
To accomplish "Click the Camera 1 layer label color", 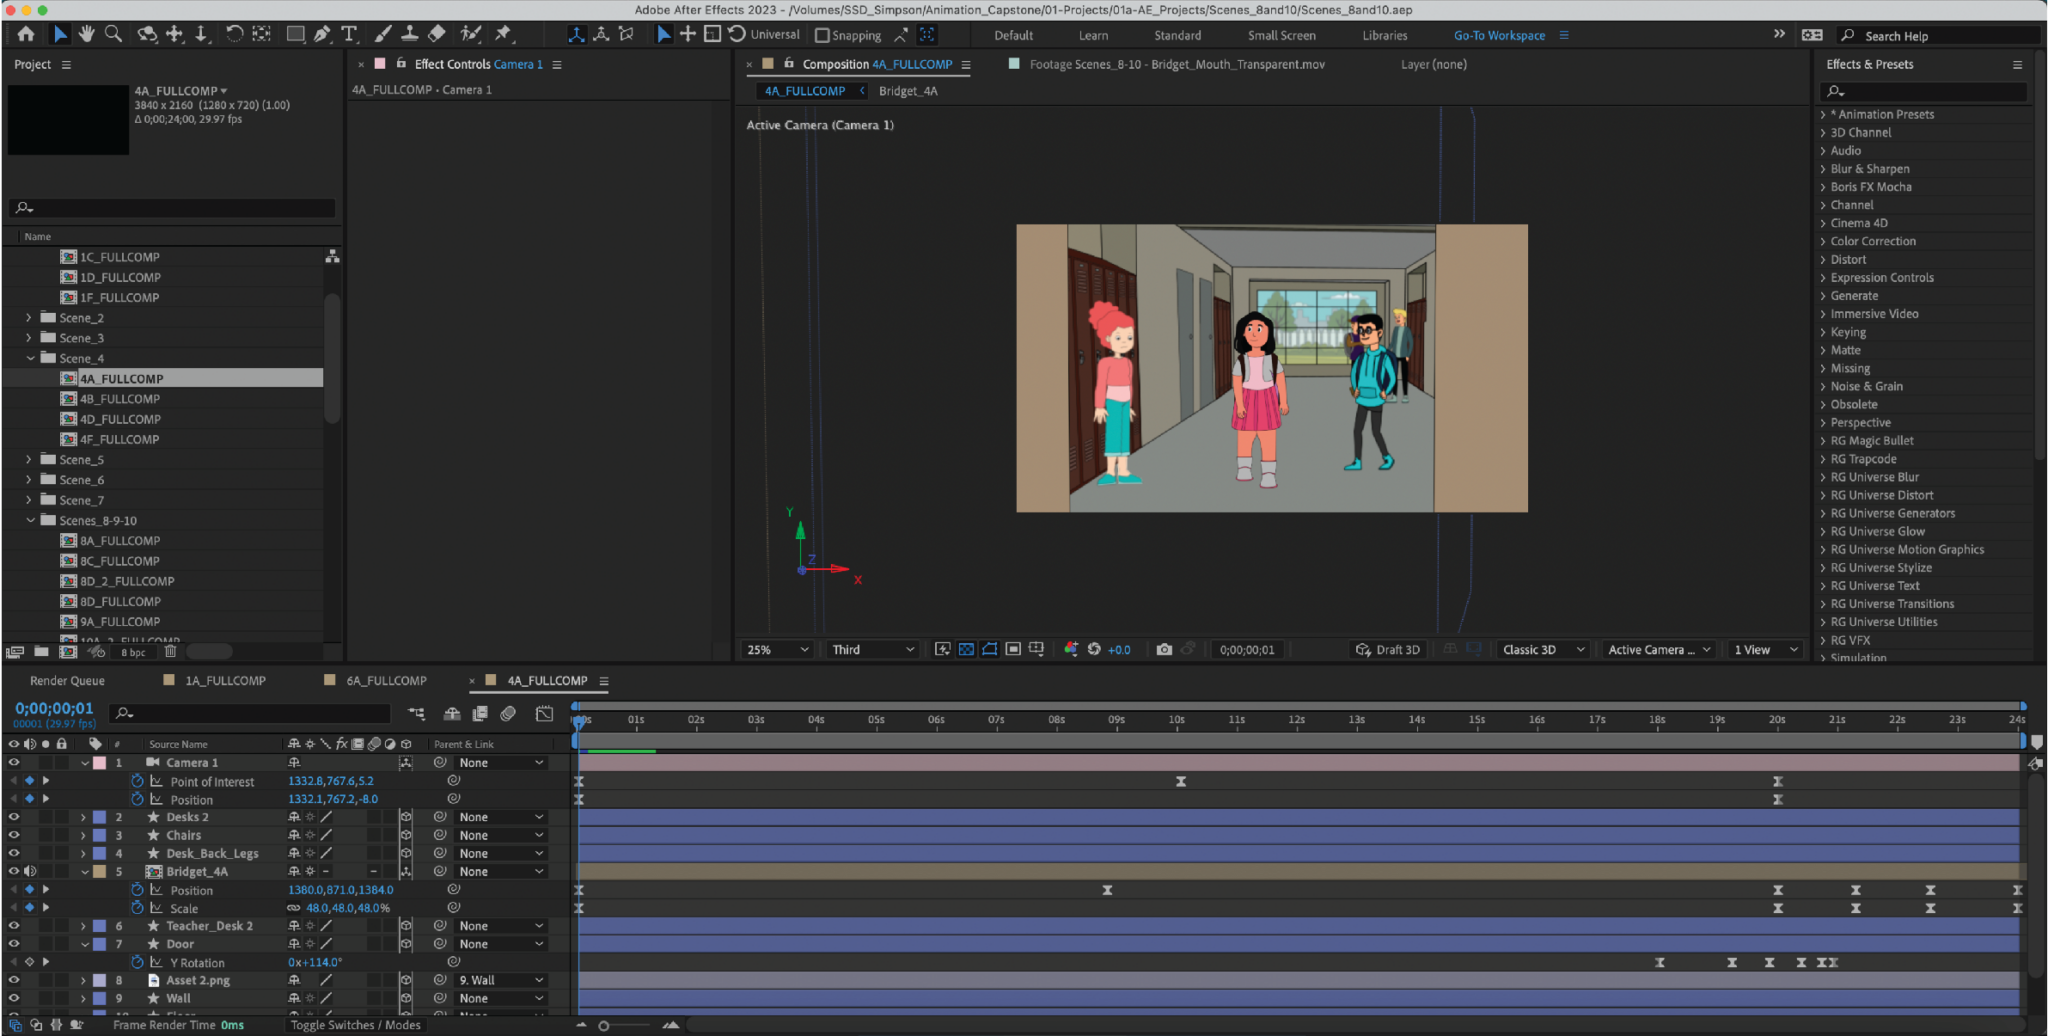I will [x=100, y=763].
